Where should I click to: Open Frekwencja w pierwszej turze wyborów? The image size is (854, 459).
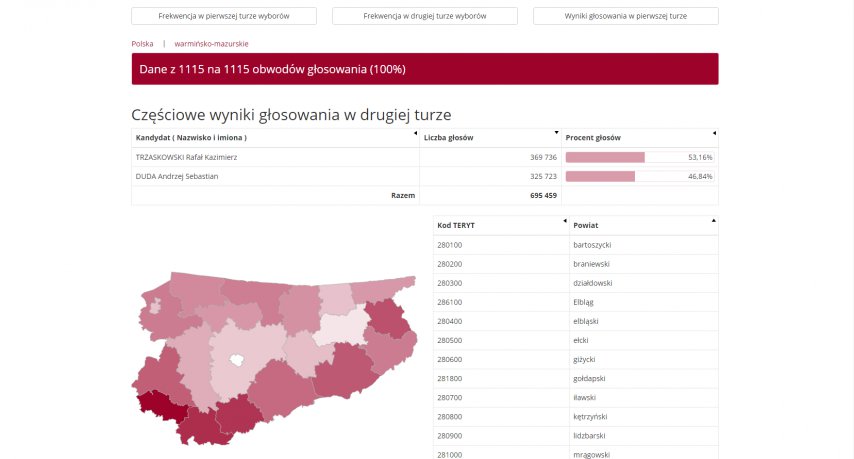tap(224, 16)
